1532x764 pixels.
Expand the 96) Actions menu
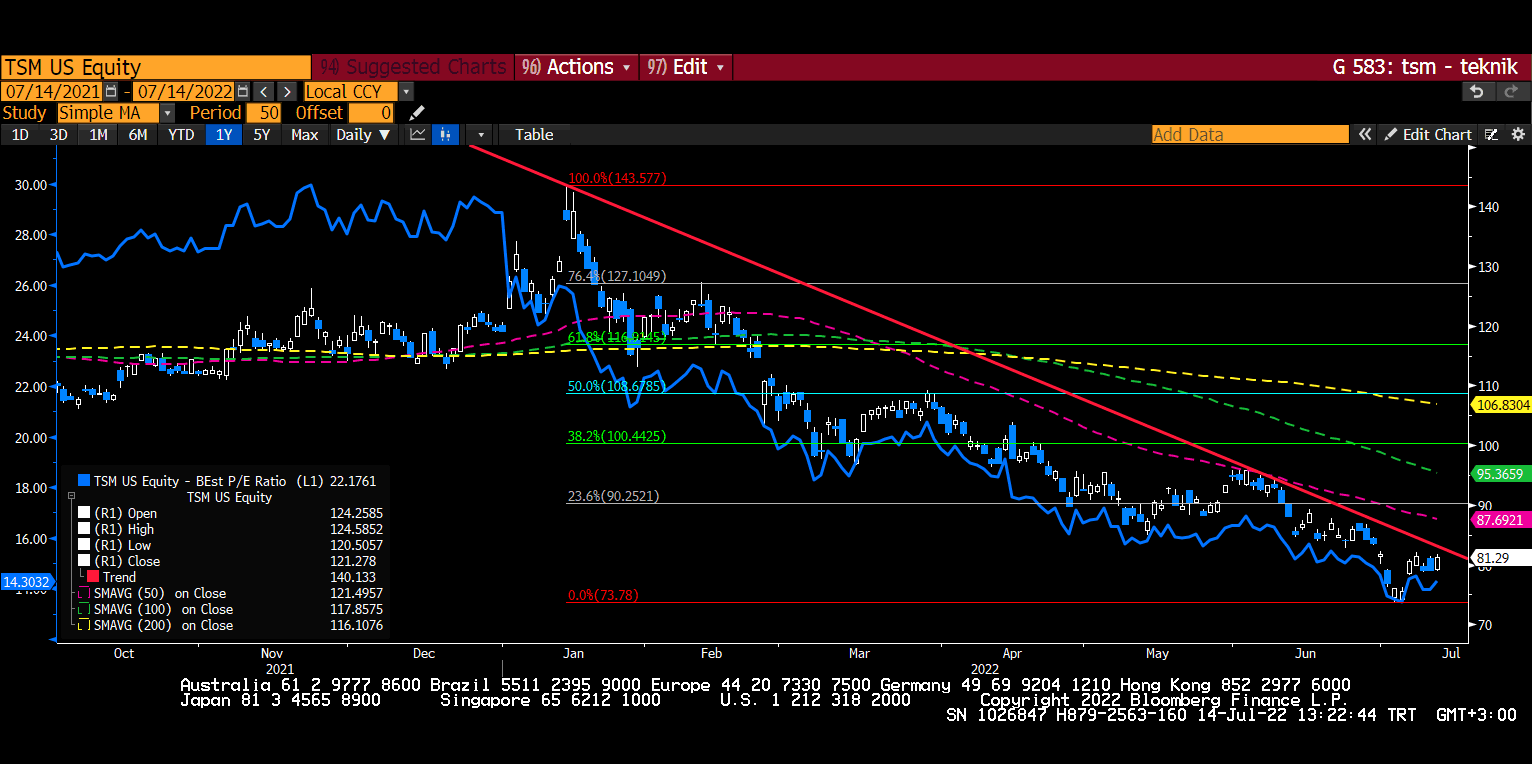(x=578, y=67)
